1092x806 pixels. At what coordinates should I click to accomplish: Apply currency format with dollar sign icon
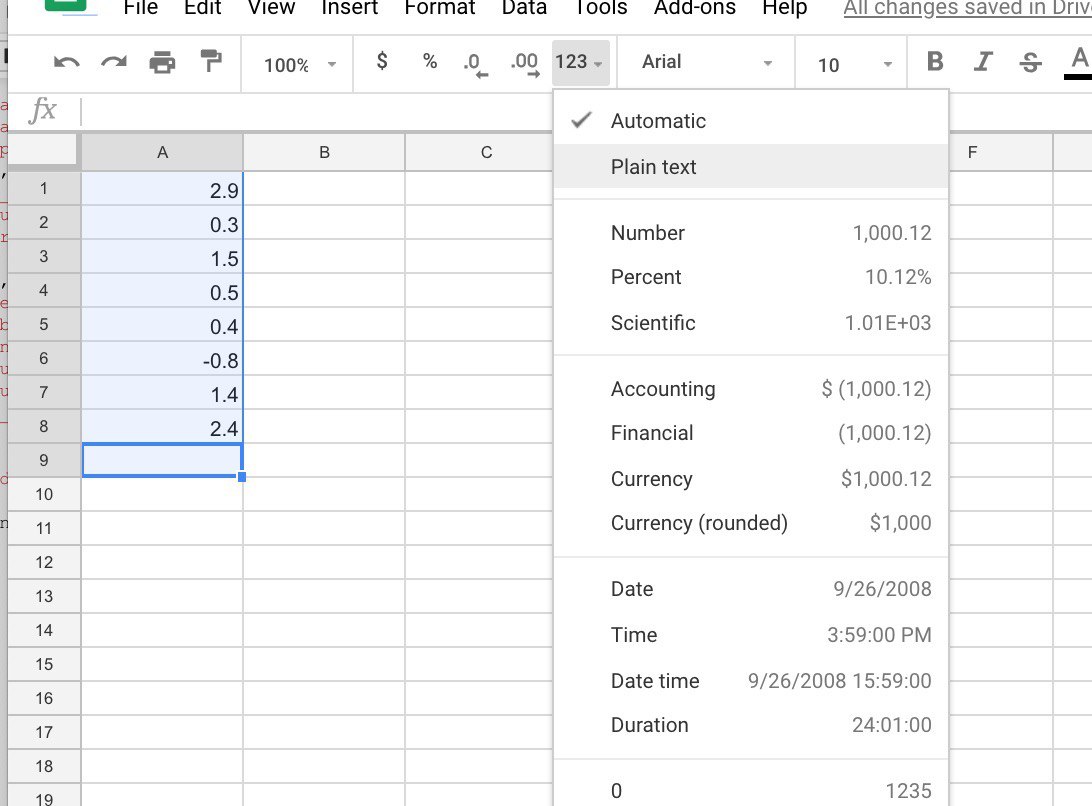pyautogui.click(x=381, y=62)
